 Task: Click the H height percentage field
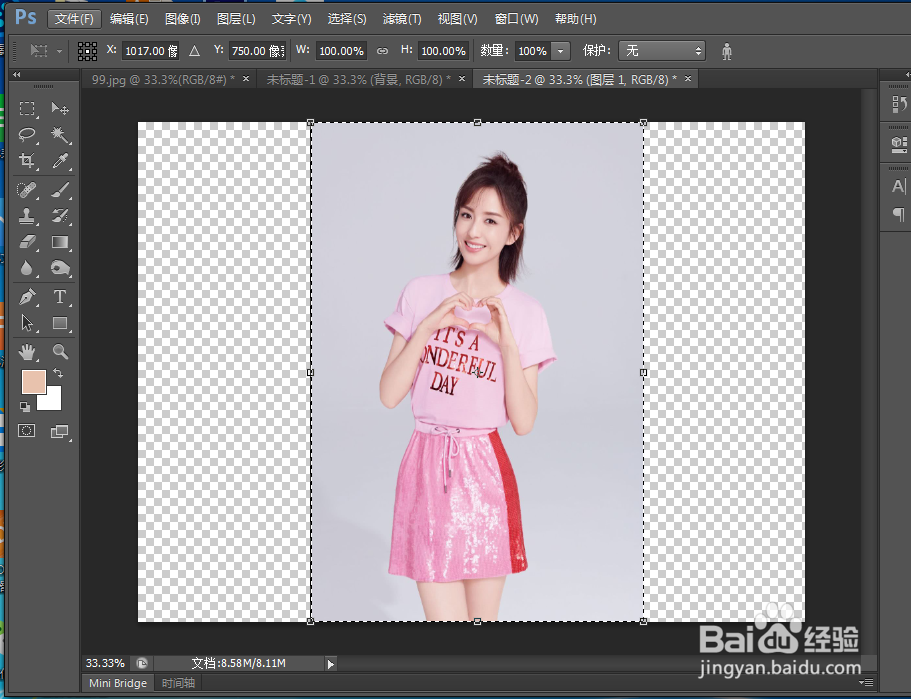point(443,51)
